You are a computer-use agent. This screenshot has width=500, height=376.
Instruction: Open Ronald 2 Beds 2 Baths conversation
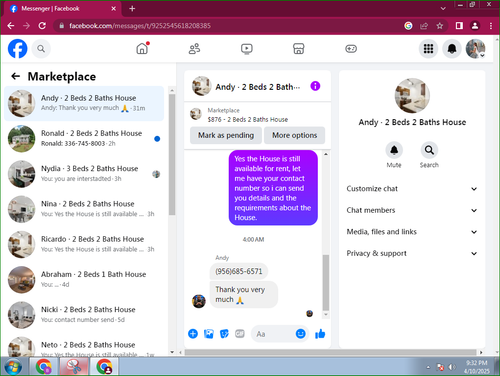click(84, 139)
